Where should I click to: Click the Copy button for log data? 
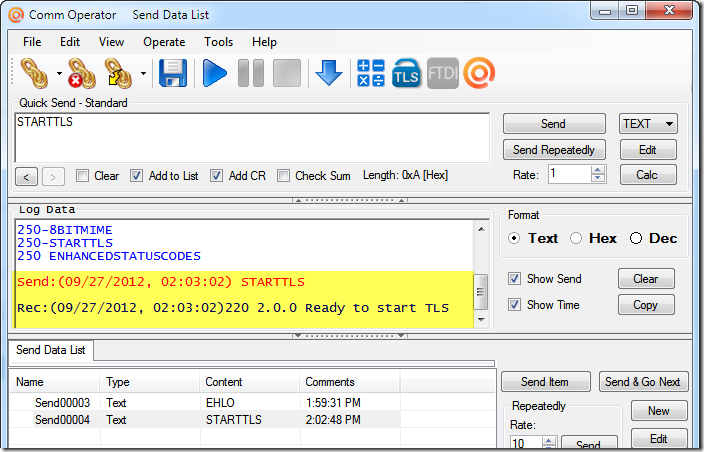click(646, 305)
